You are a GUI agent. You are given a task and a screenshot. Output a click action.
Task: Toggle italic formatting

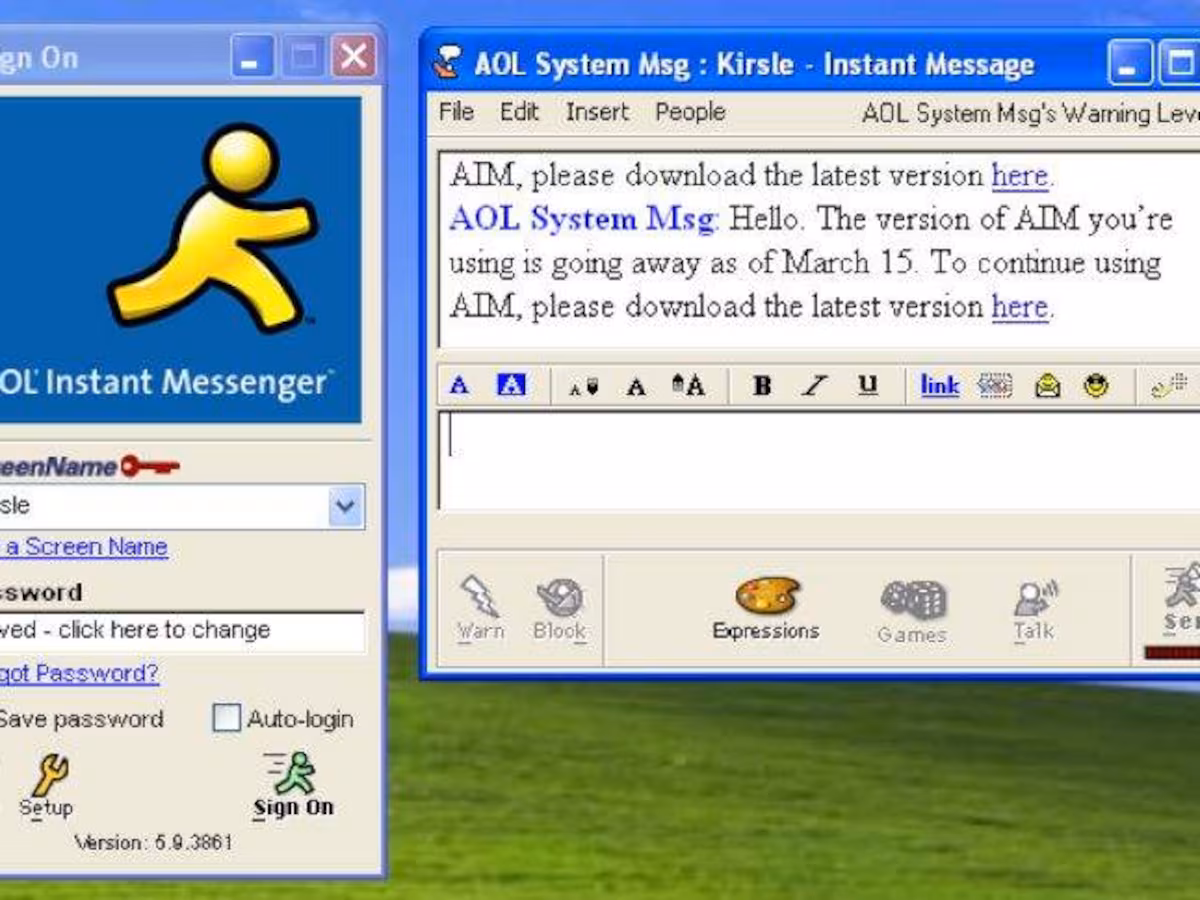point(815,385)
